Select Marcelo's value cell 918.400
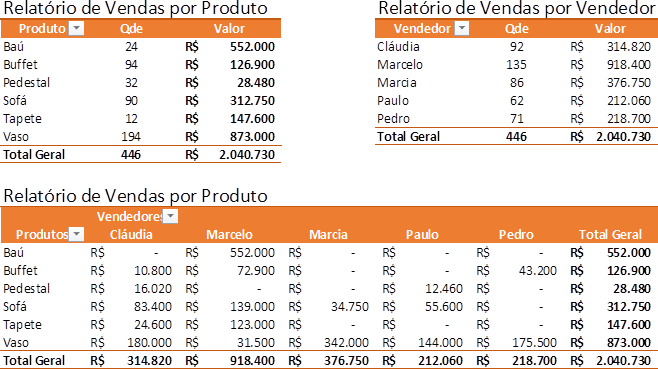The width and height of the screenshot is (658, 369). pyautogui.click(x=629, y=65)
